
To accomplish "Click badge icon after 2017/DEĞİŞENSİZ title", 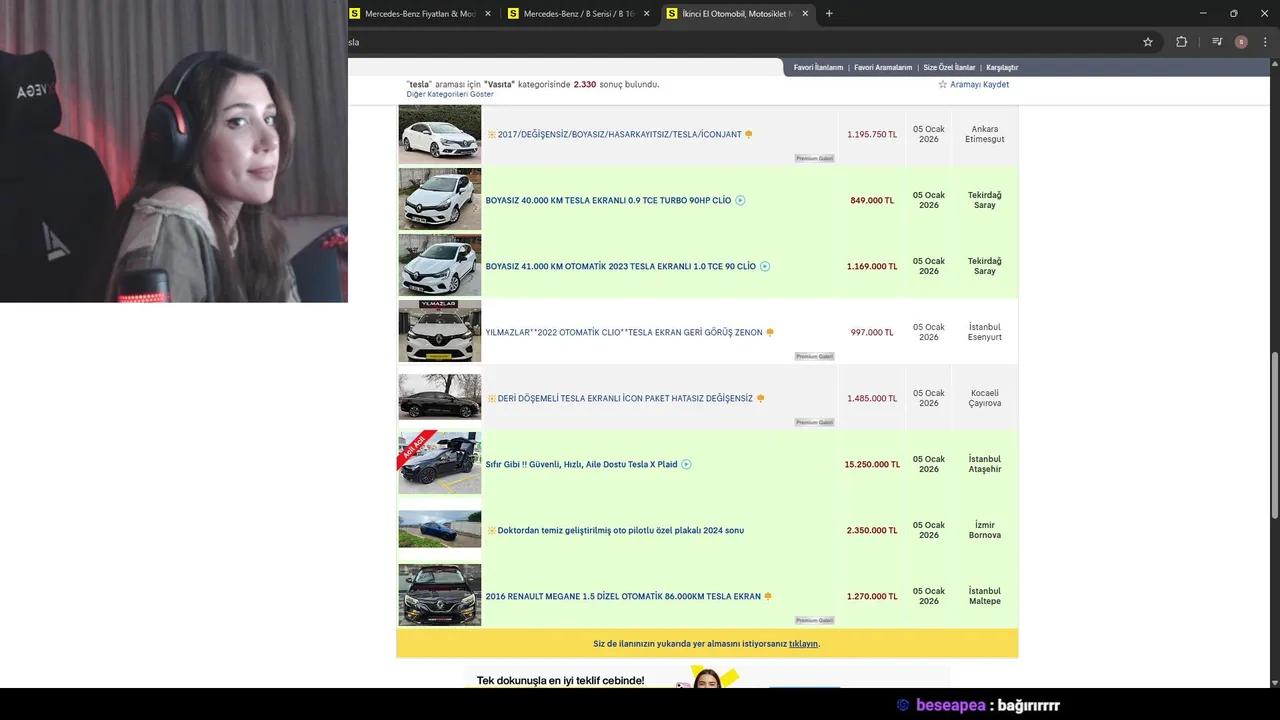I will point(748,134).
